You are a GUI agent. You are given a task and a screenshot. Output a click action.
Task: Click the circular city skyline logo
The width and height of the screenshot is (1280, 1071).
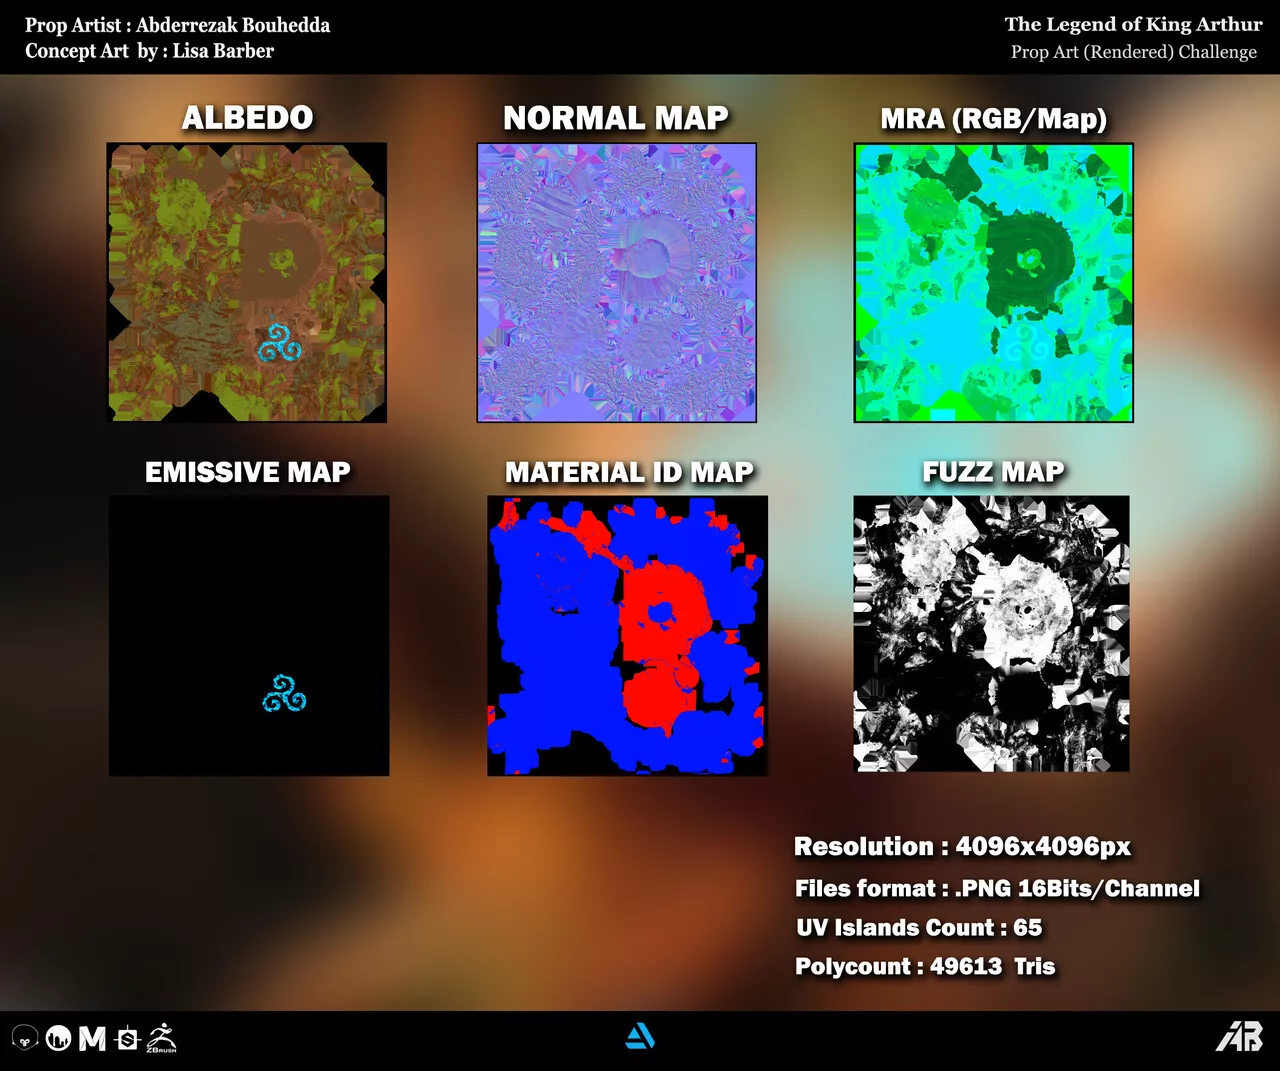point(58,1039)
